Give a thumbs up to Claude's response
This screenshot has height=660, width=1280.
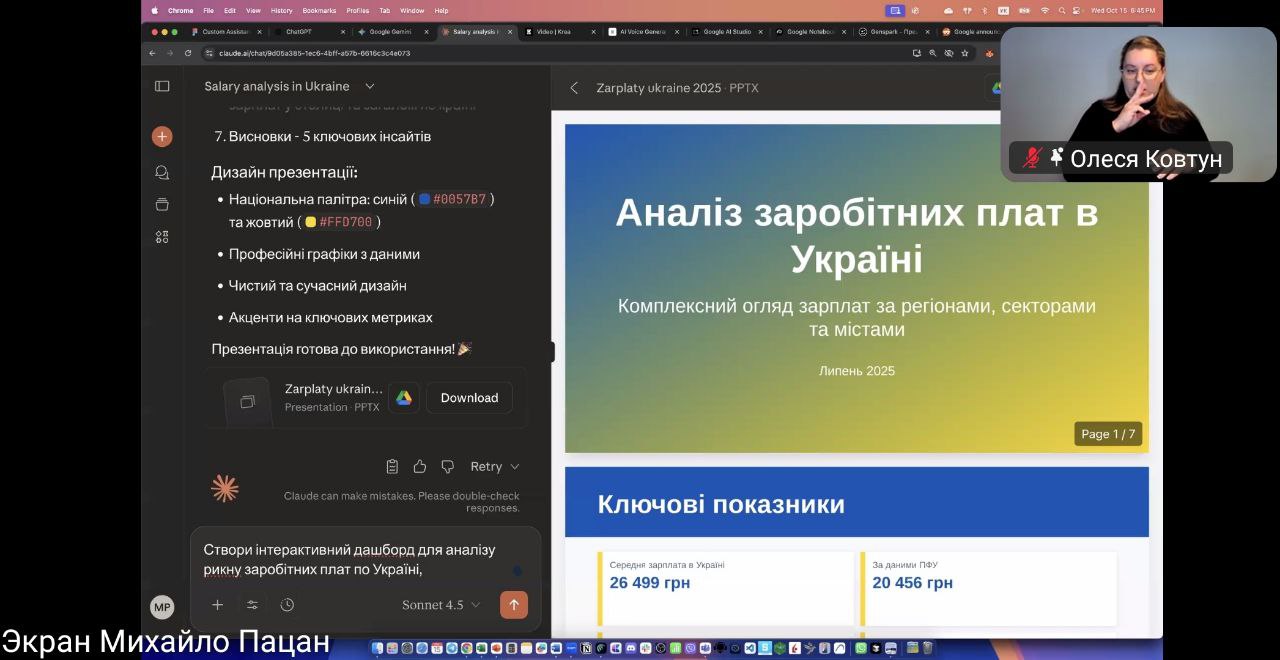(x=420, y=466)
